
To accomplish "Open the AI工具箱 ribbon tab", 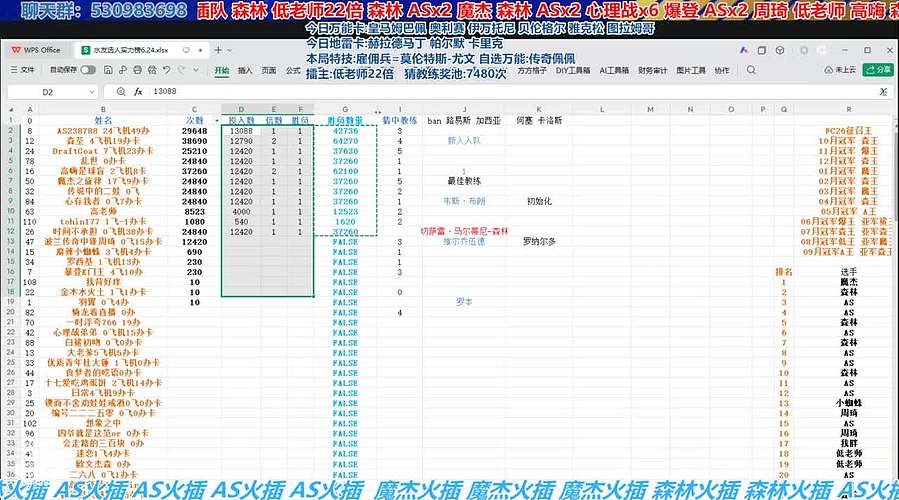I will coord(614,71).
